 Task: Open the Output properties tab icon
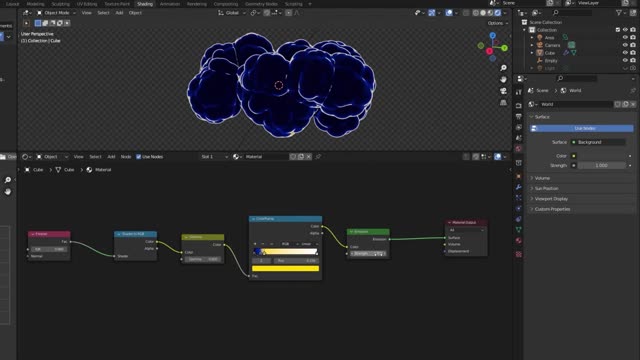518,117
